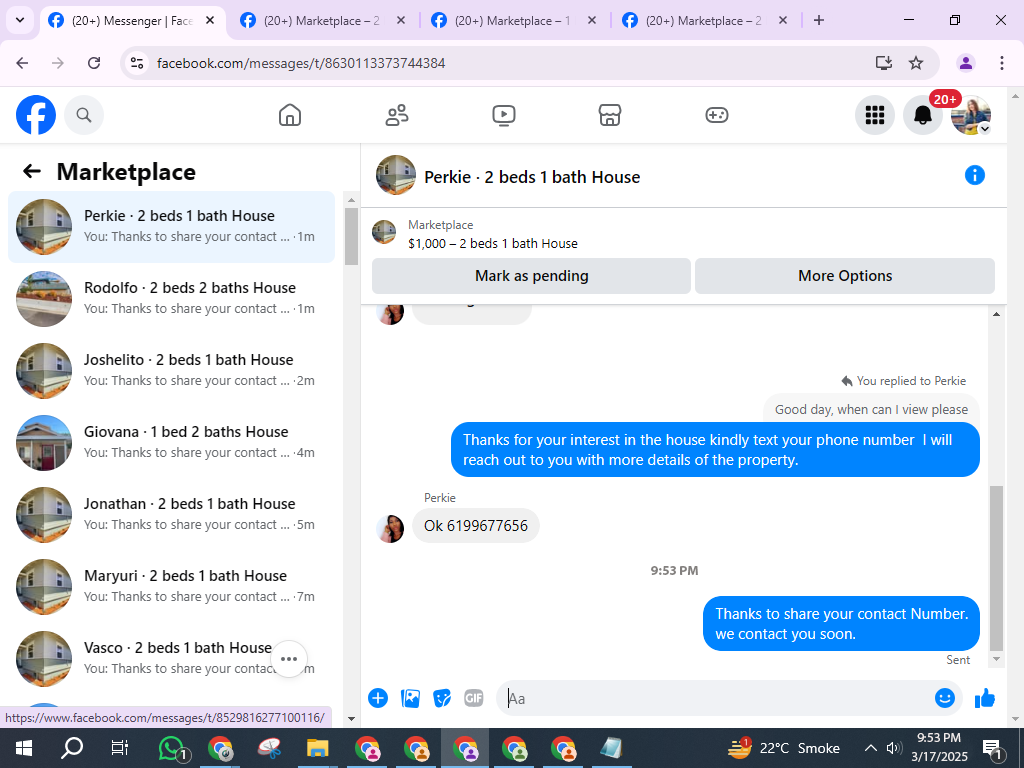Open the Maryuri conversation
Image resolution: width=1024 pixels, height=768 pixels.
pos(171,586)
